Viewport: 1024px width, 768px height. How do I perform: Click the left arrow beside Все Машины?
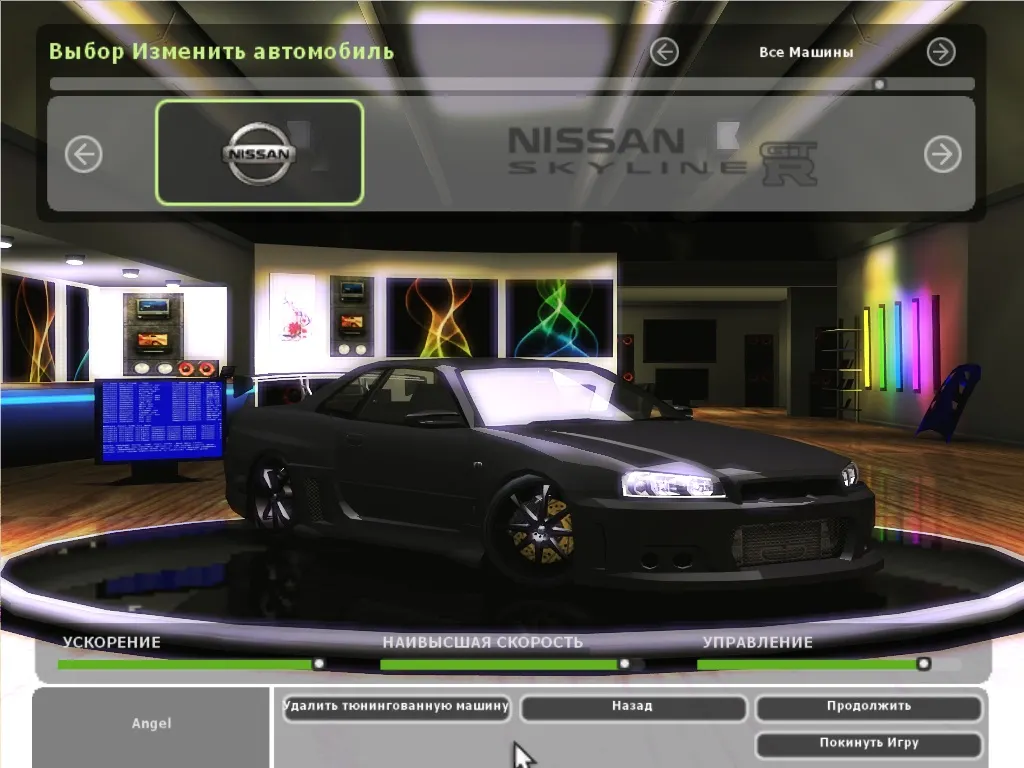point(664,52)
